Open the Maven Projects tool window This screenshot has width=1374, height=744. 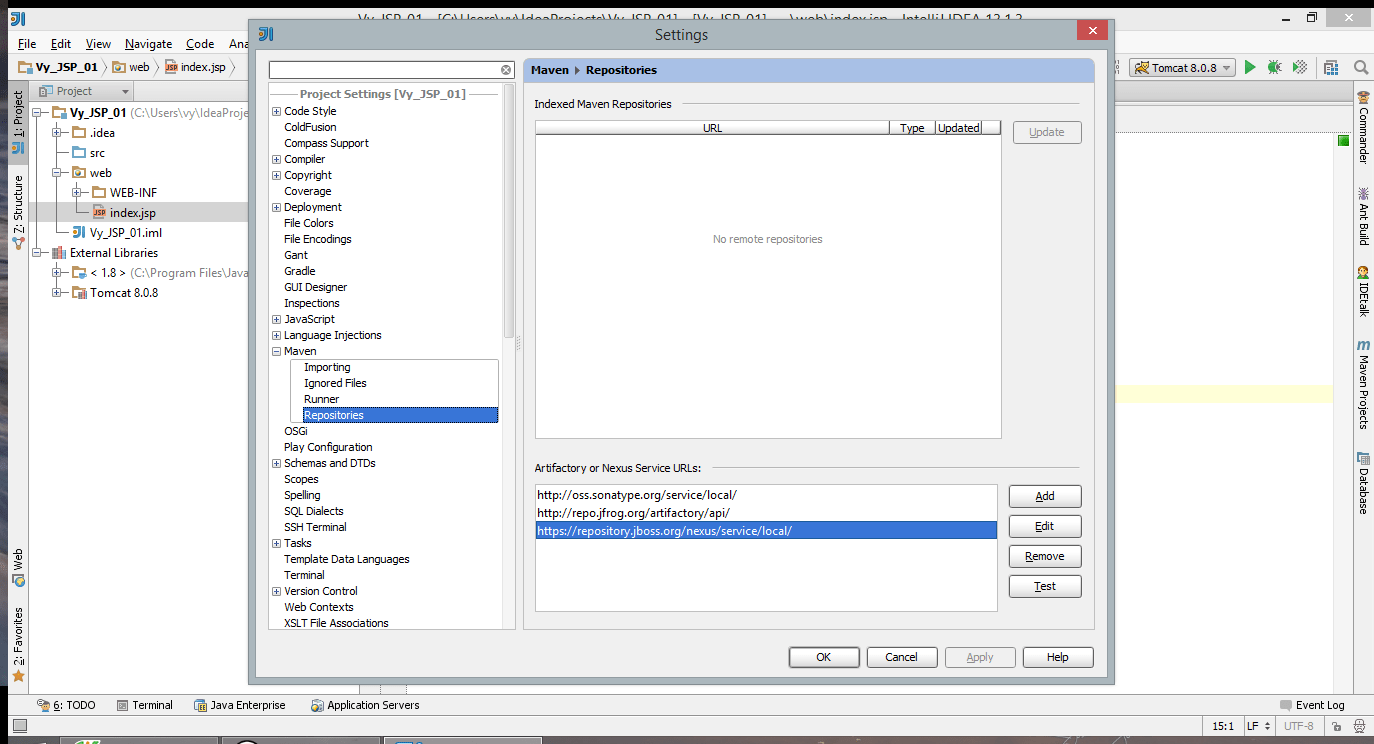click(1363, 384)
